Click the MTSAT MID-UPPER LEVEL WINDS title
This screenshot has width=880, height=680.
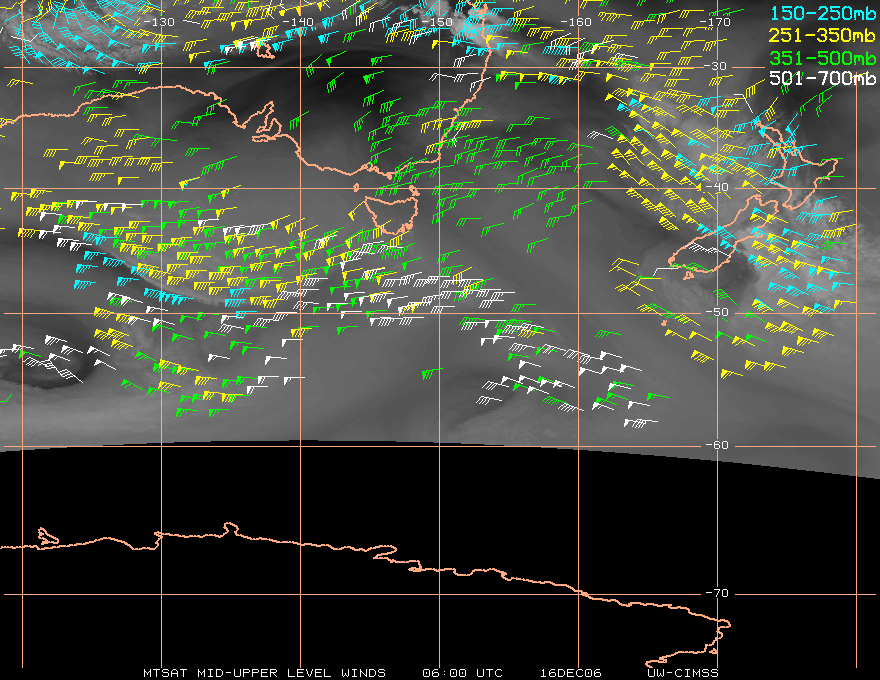pos(264,672)
